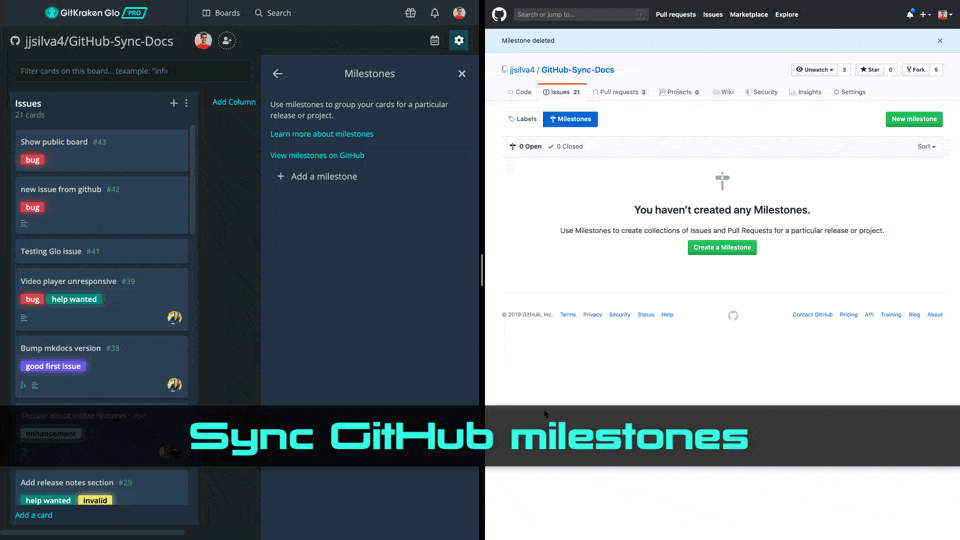
Task: Click the New milestone button
Action: [x=914, y=119]
